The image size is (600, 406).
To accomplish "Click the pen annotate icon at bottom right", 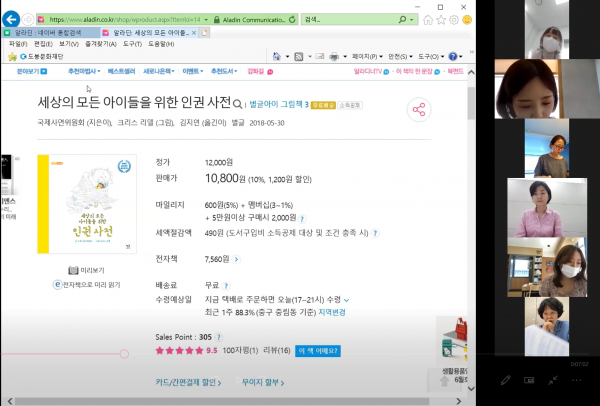I will coord(506,380).
